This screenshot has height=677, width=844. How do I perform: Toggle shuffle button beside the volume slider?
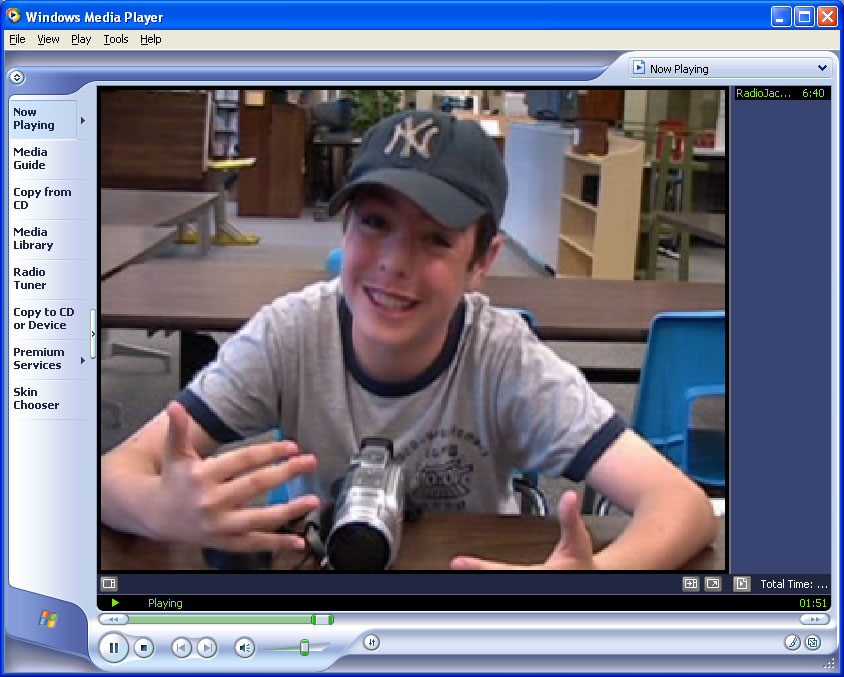(371, 642)
